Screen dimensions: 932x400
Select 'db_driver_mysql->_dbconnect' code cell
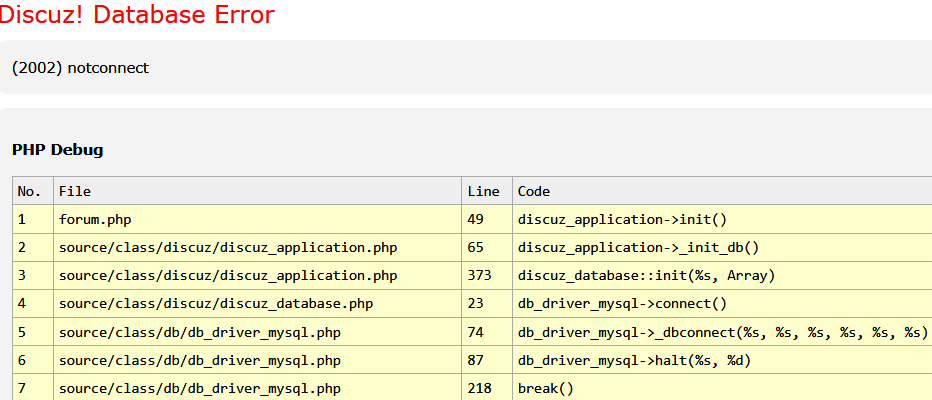tap(722, 332)
